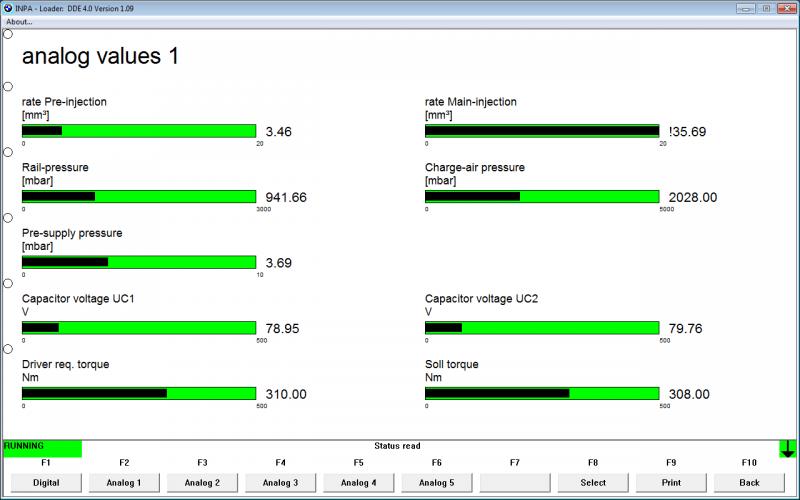Open Analog 4 values page
The image size is (800, 500).
[x=358, y=482]
